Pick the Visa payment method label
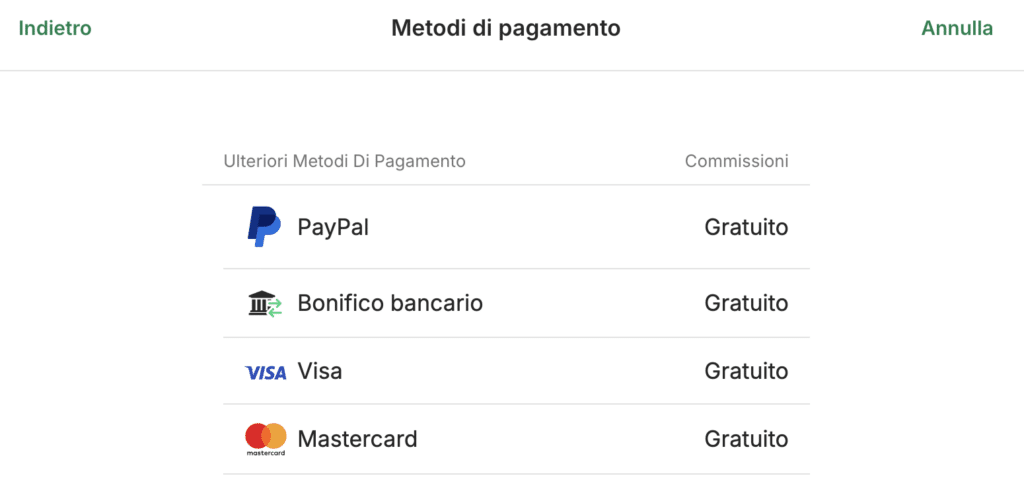Image resolution: width=1024 pixels, height=499 pixels. pyautogui.click(x=320, y=371)
